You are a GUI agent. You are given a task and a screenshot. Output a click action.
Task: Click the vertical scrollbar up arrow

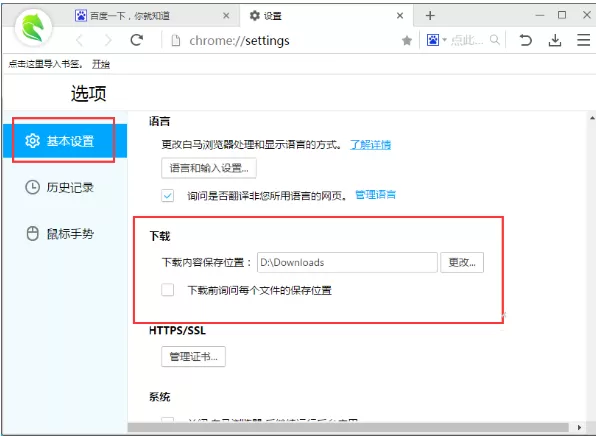[x=592, y=118]
